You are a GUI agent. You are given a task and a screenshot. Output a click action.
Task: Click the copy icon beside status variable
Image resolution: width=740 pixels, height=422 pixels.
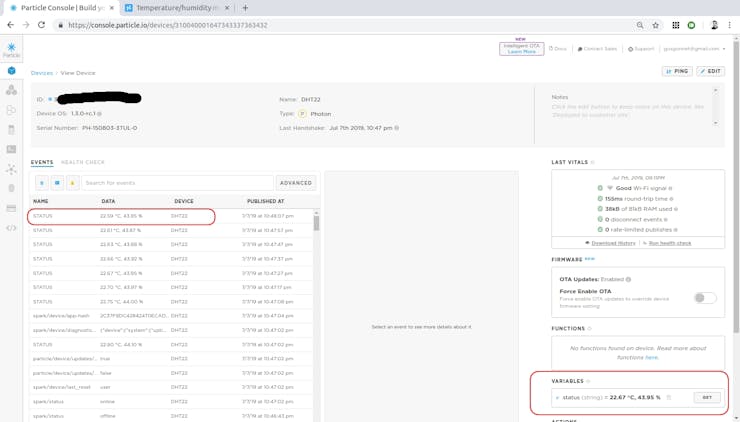pos(669,397)
